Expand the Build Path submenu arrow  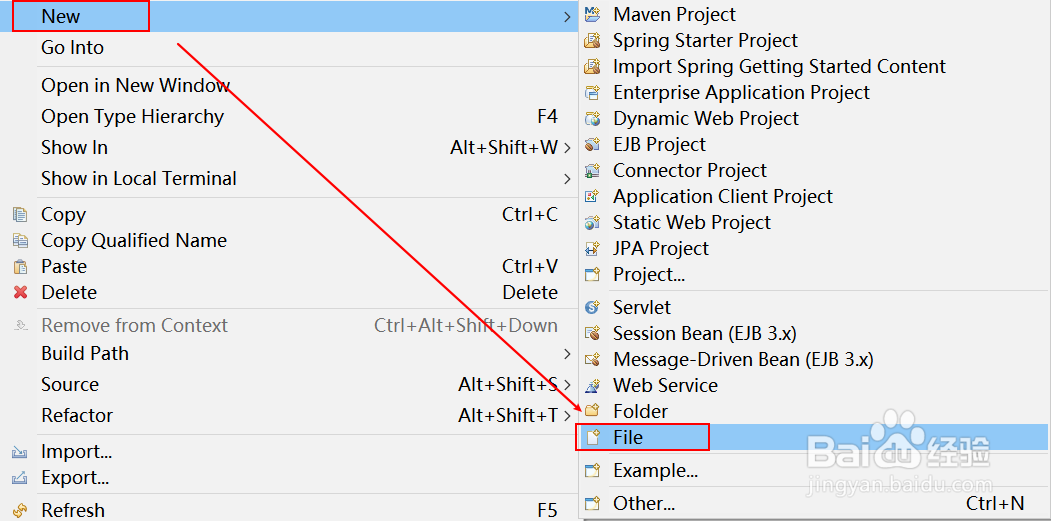pyautogui.click(x=567, y=353)
